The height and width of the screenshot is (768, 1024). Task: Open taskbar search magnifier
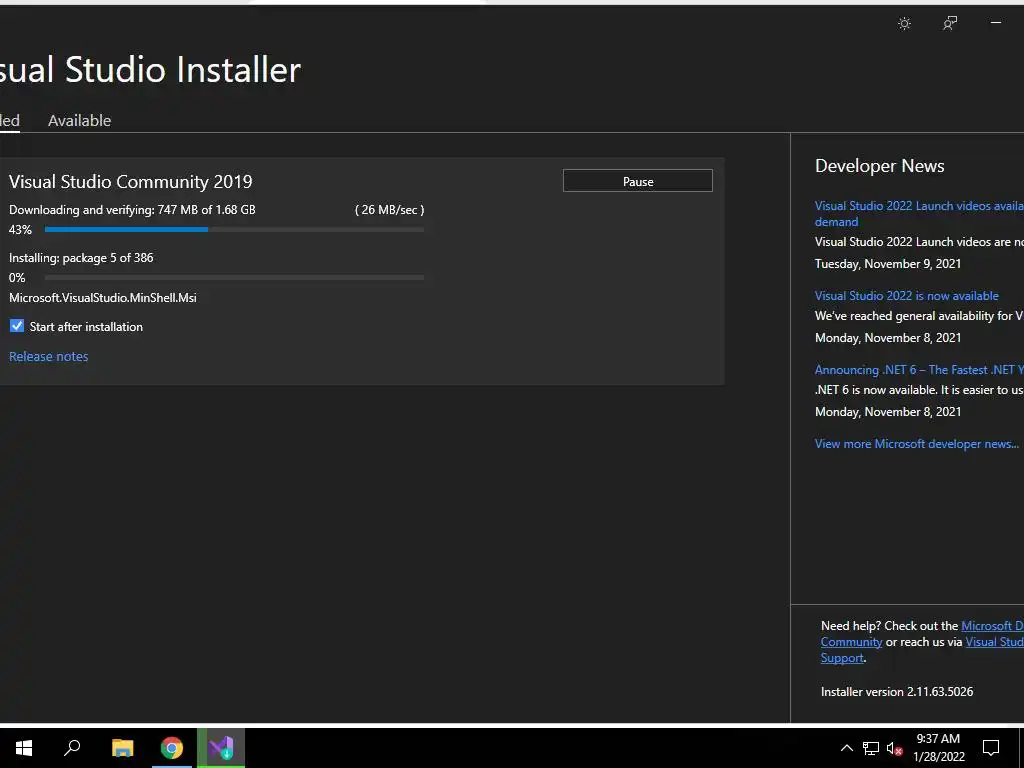click(x=72, y=748)
